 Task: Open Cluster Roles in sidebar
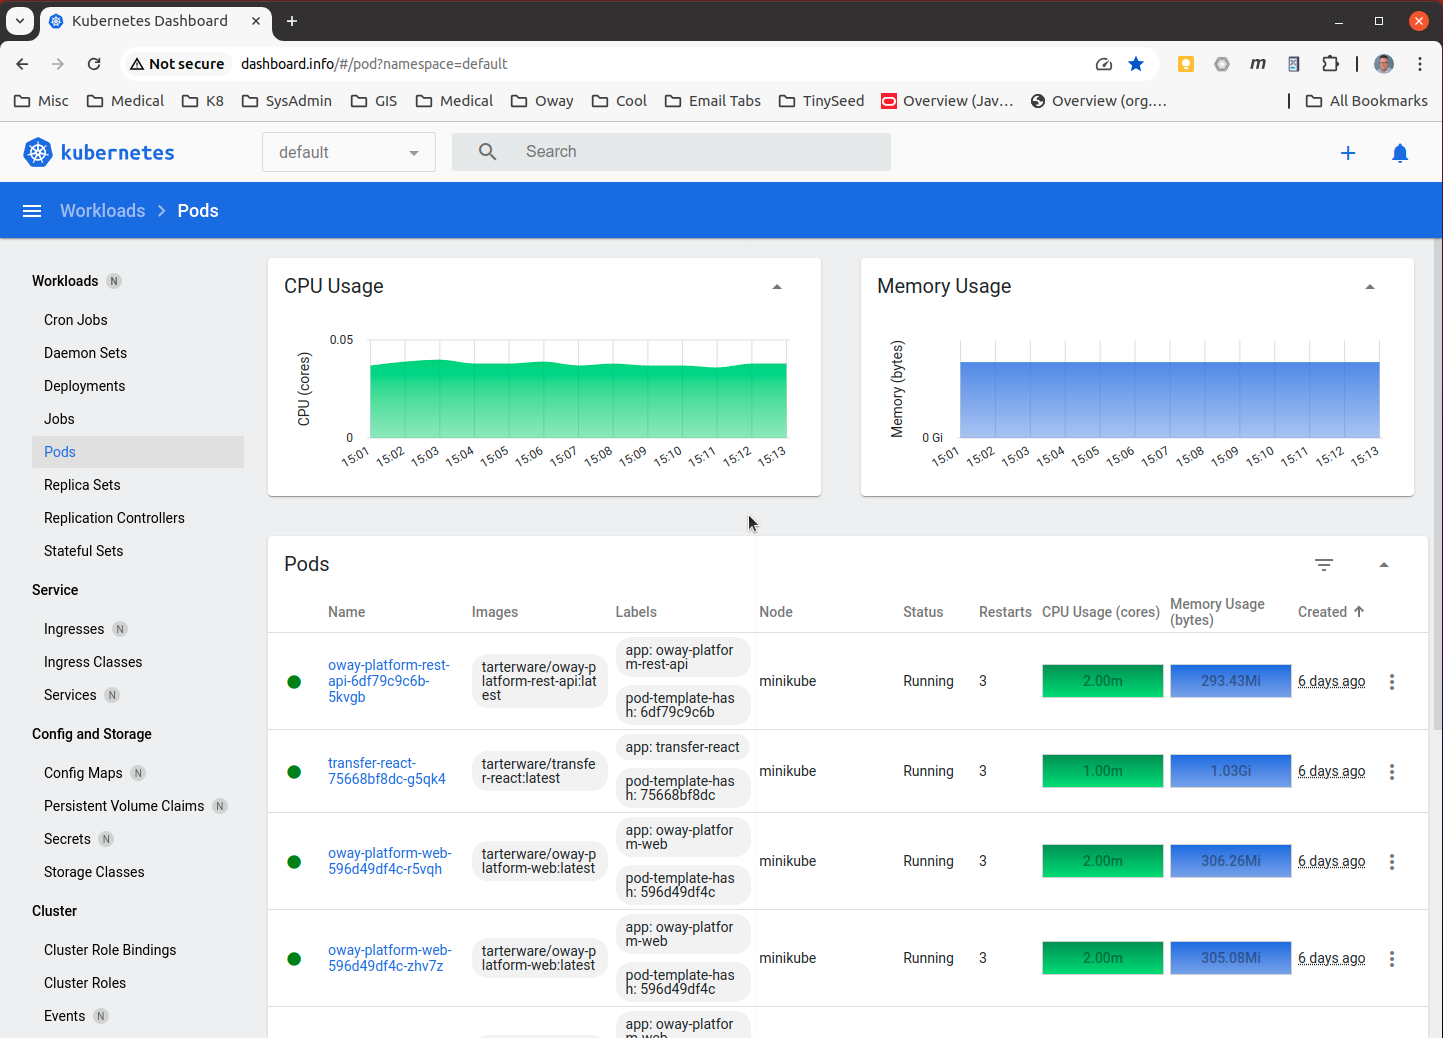(x=85, y=983)
